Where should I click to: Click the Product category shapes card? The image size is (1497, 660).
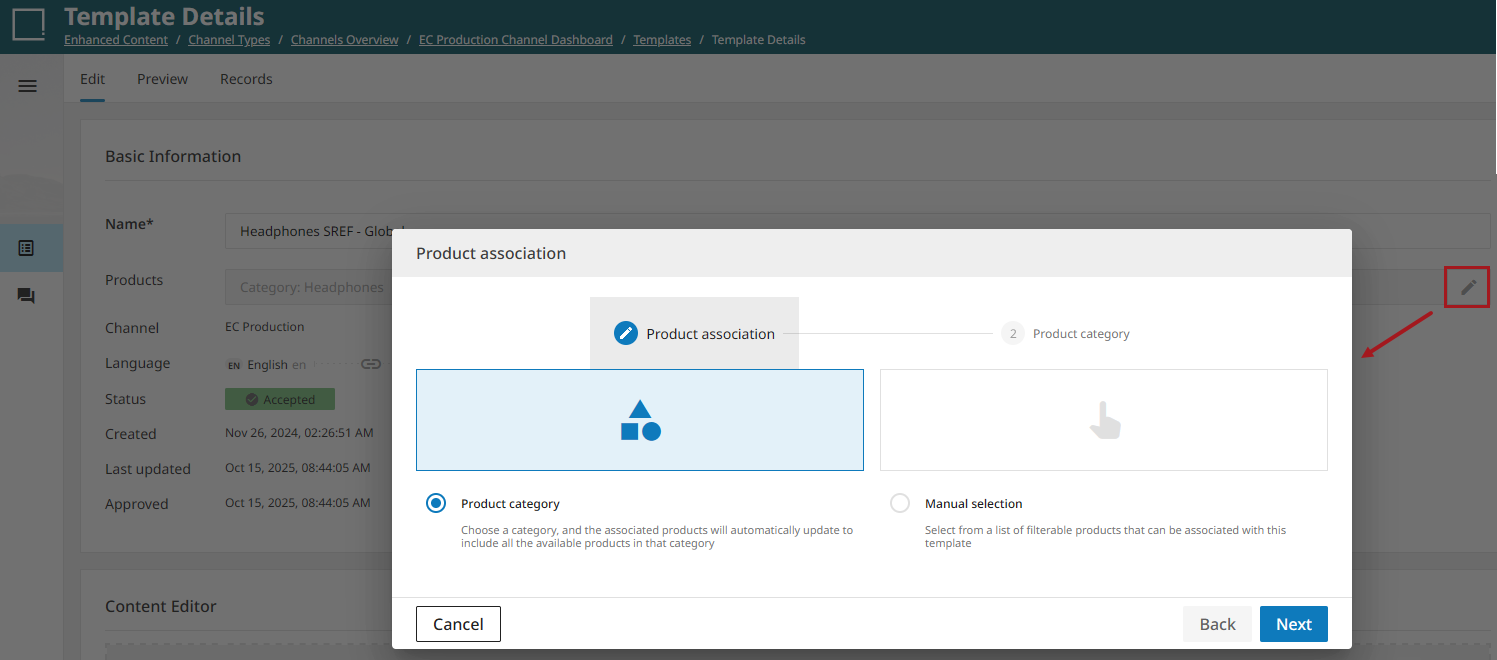639,420
